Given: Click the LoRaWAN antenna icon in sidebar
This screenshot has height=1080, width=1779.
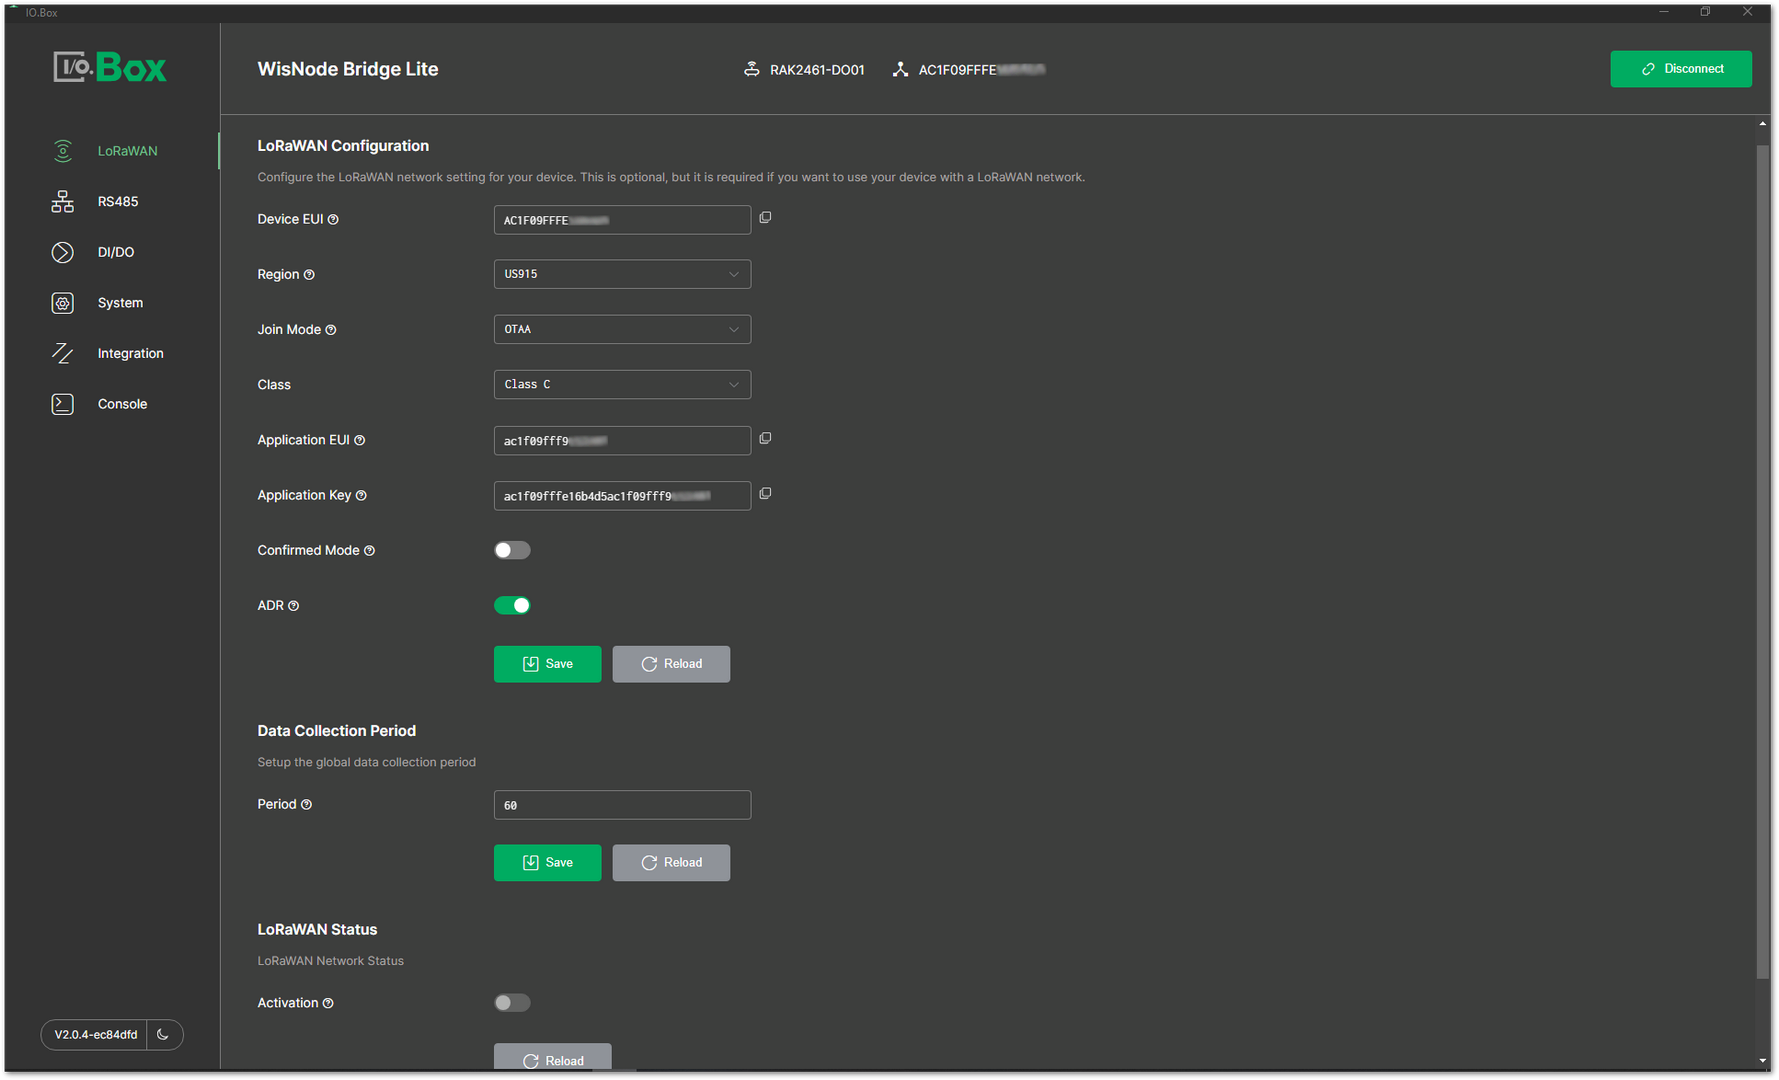Looking at the screenshot, I should (x=62, y=151).
